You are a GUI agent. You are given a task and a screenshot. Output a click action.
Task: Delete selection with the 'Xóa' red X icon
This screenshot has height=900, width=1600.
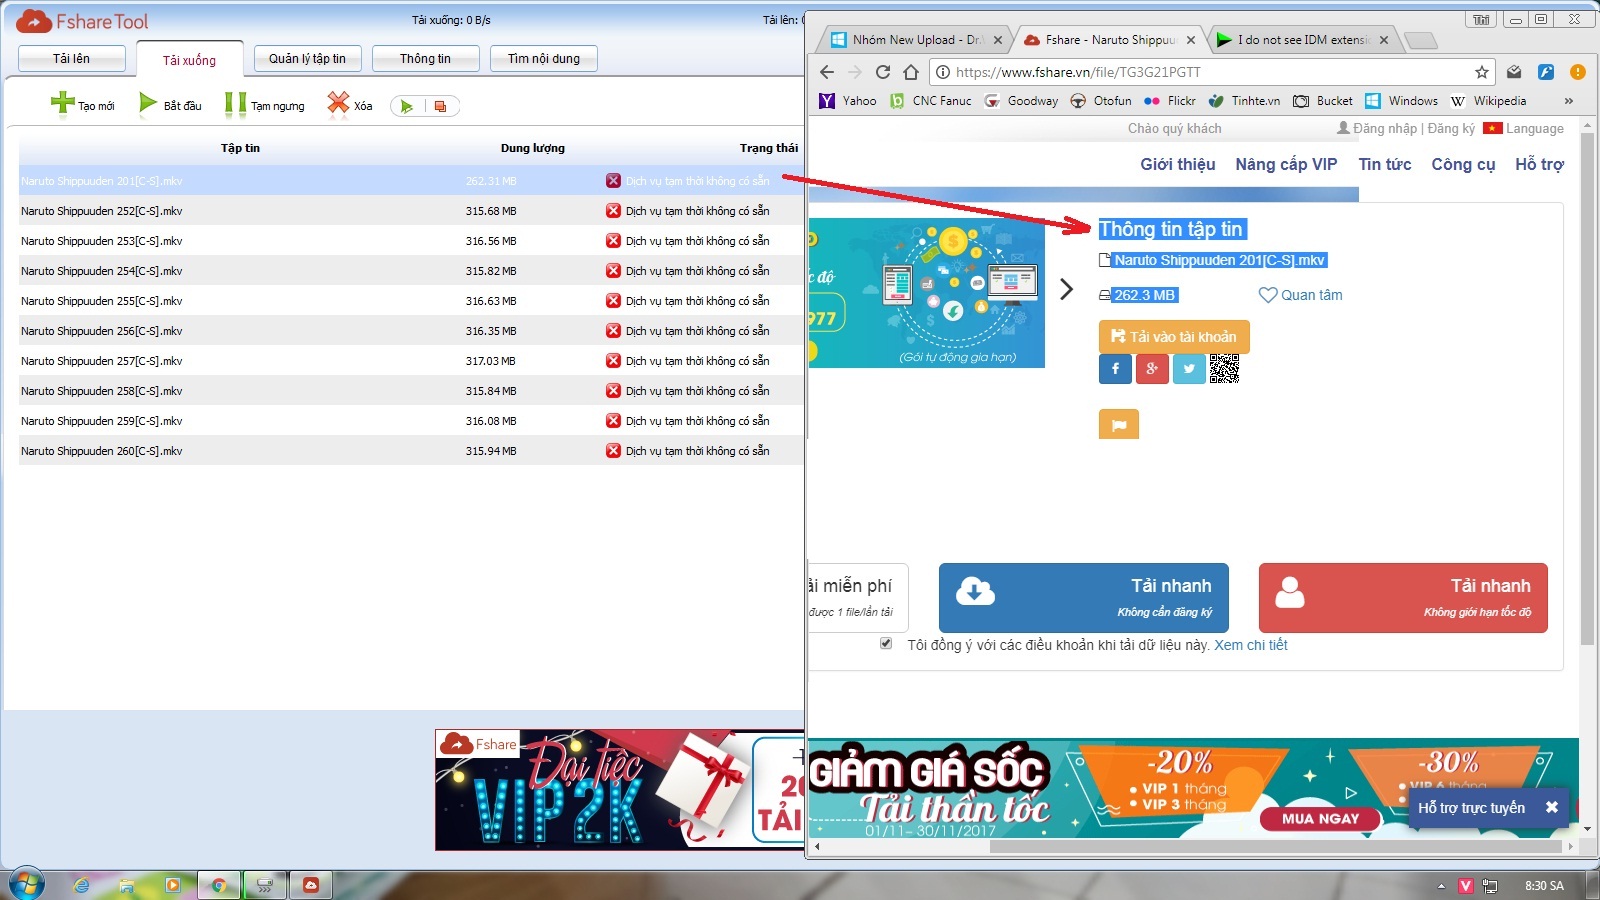[x=338, y=103]
